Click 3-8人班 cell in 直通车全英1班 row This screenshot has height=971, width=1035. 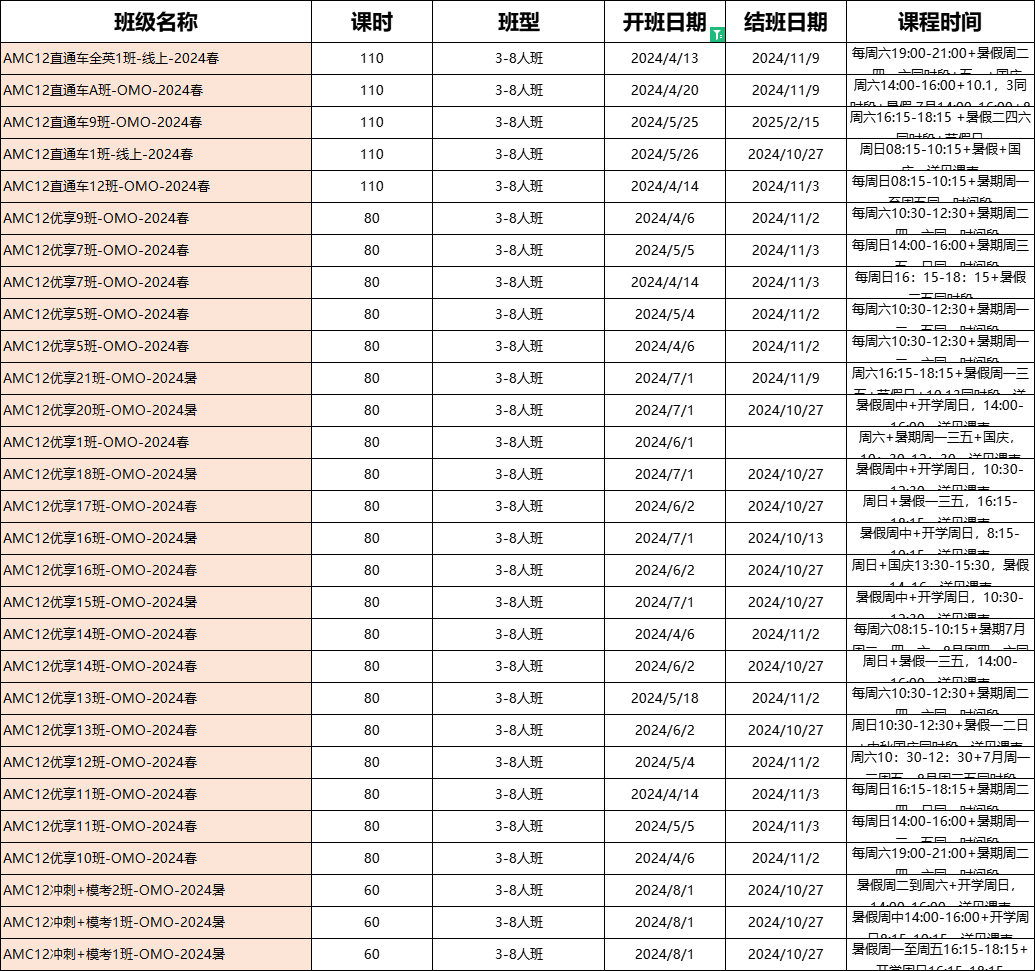click(x=519, y=59)
